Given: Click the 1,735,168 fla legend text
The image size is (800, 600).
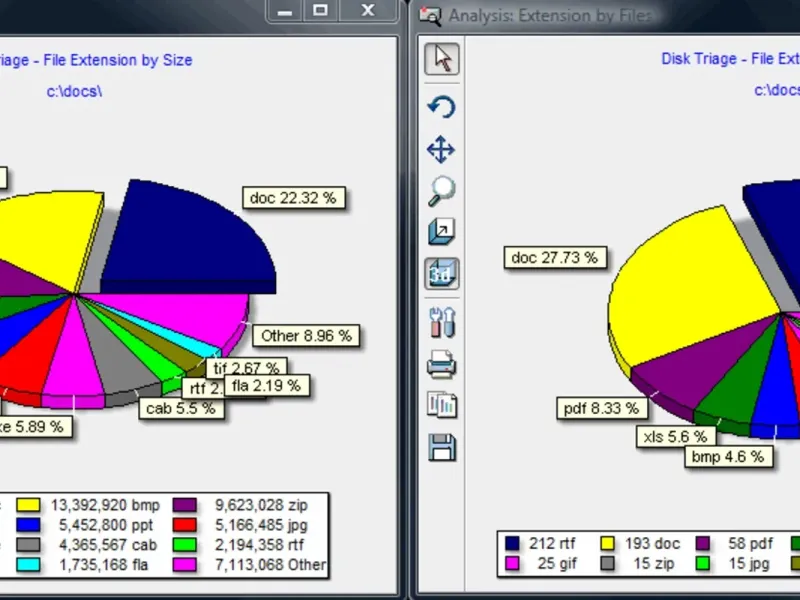Looking at the screenshot, I should [104, 564].
